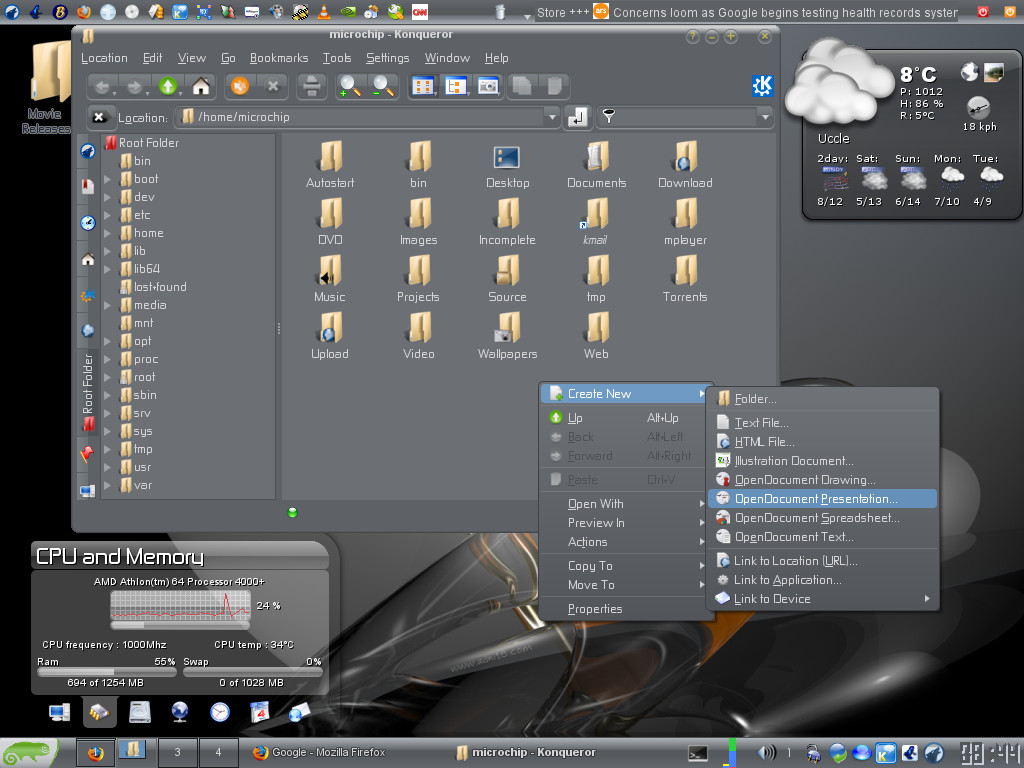The image size is (1024, 768).
Task: Open the kmail link folder
Action: (595, 222)
